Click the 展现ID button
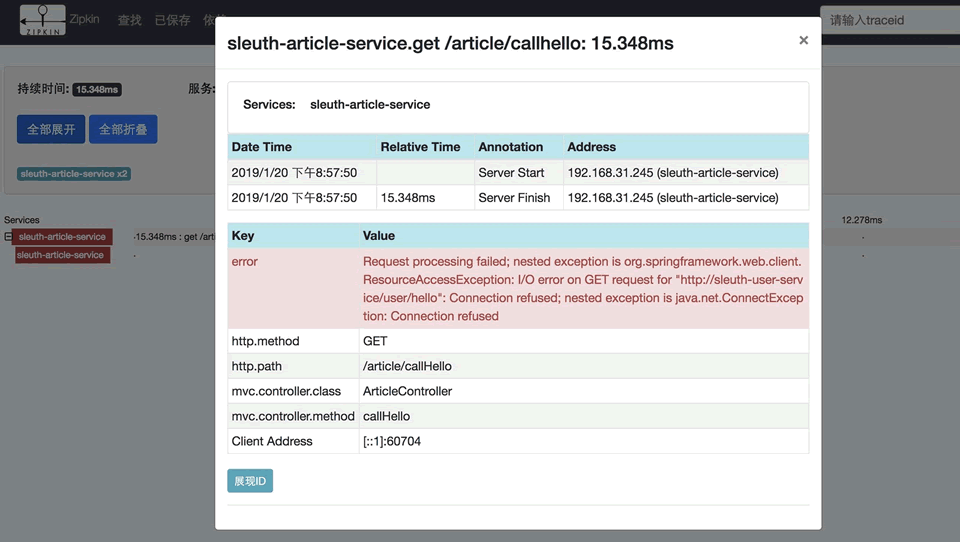 [x=250, y=481]
